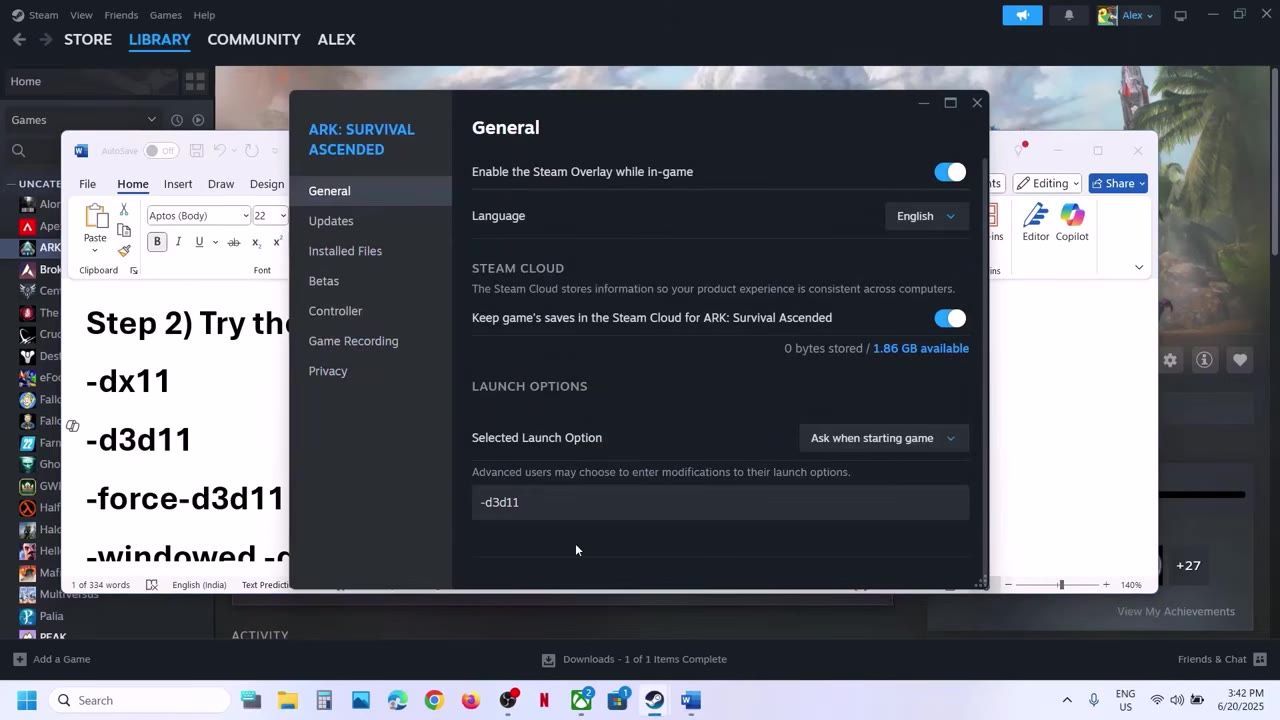The height and width of the screenshot is (720, 1280).
Task: Click the Paste clipboard icon in Word
Action: point(96,216)
